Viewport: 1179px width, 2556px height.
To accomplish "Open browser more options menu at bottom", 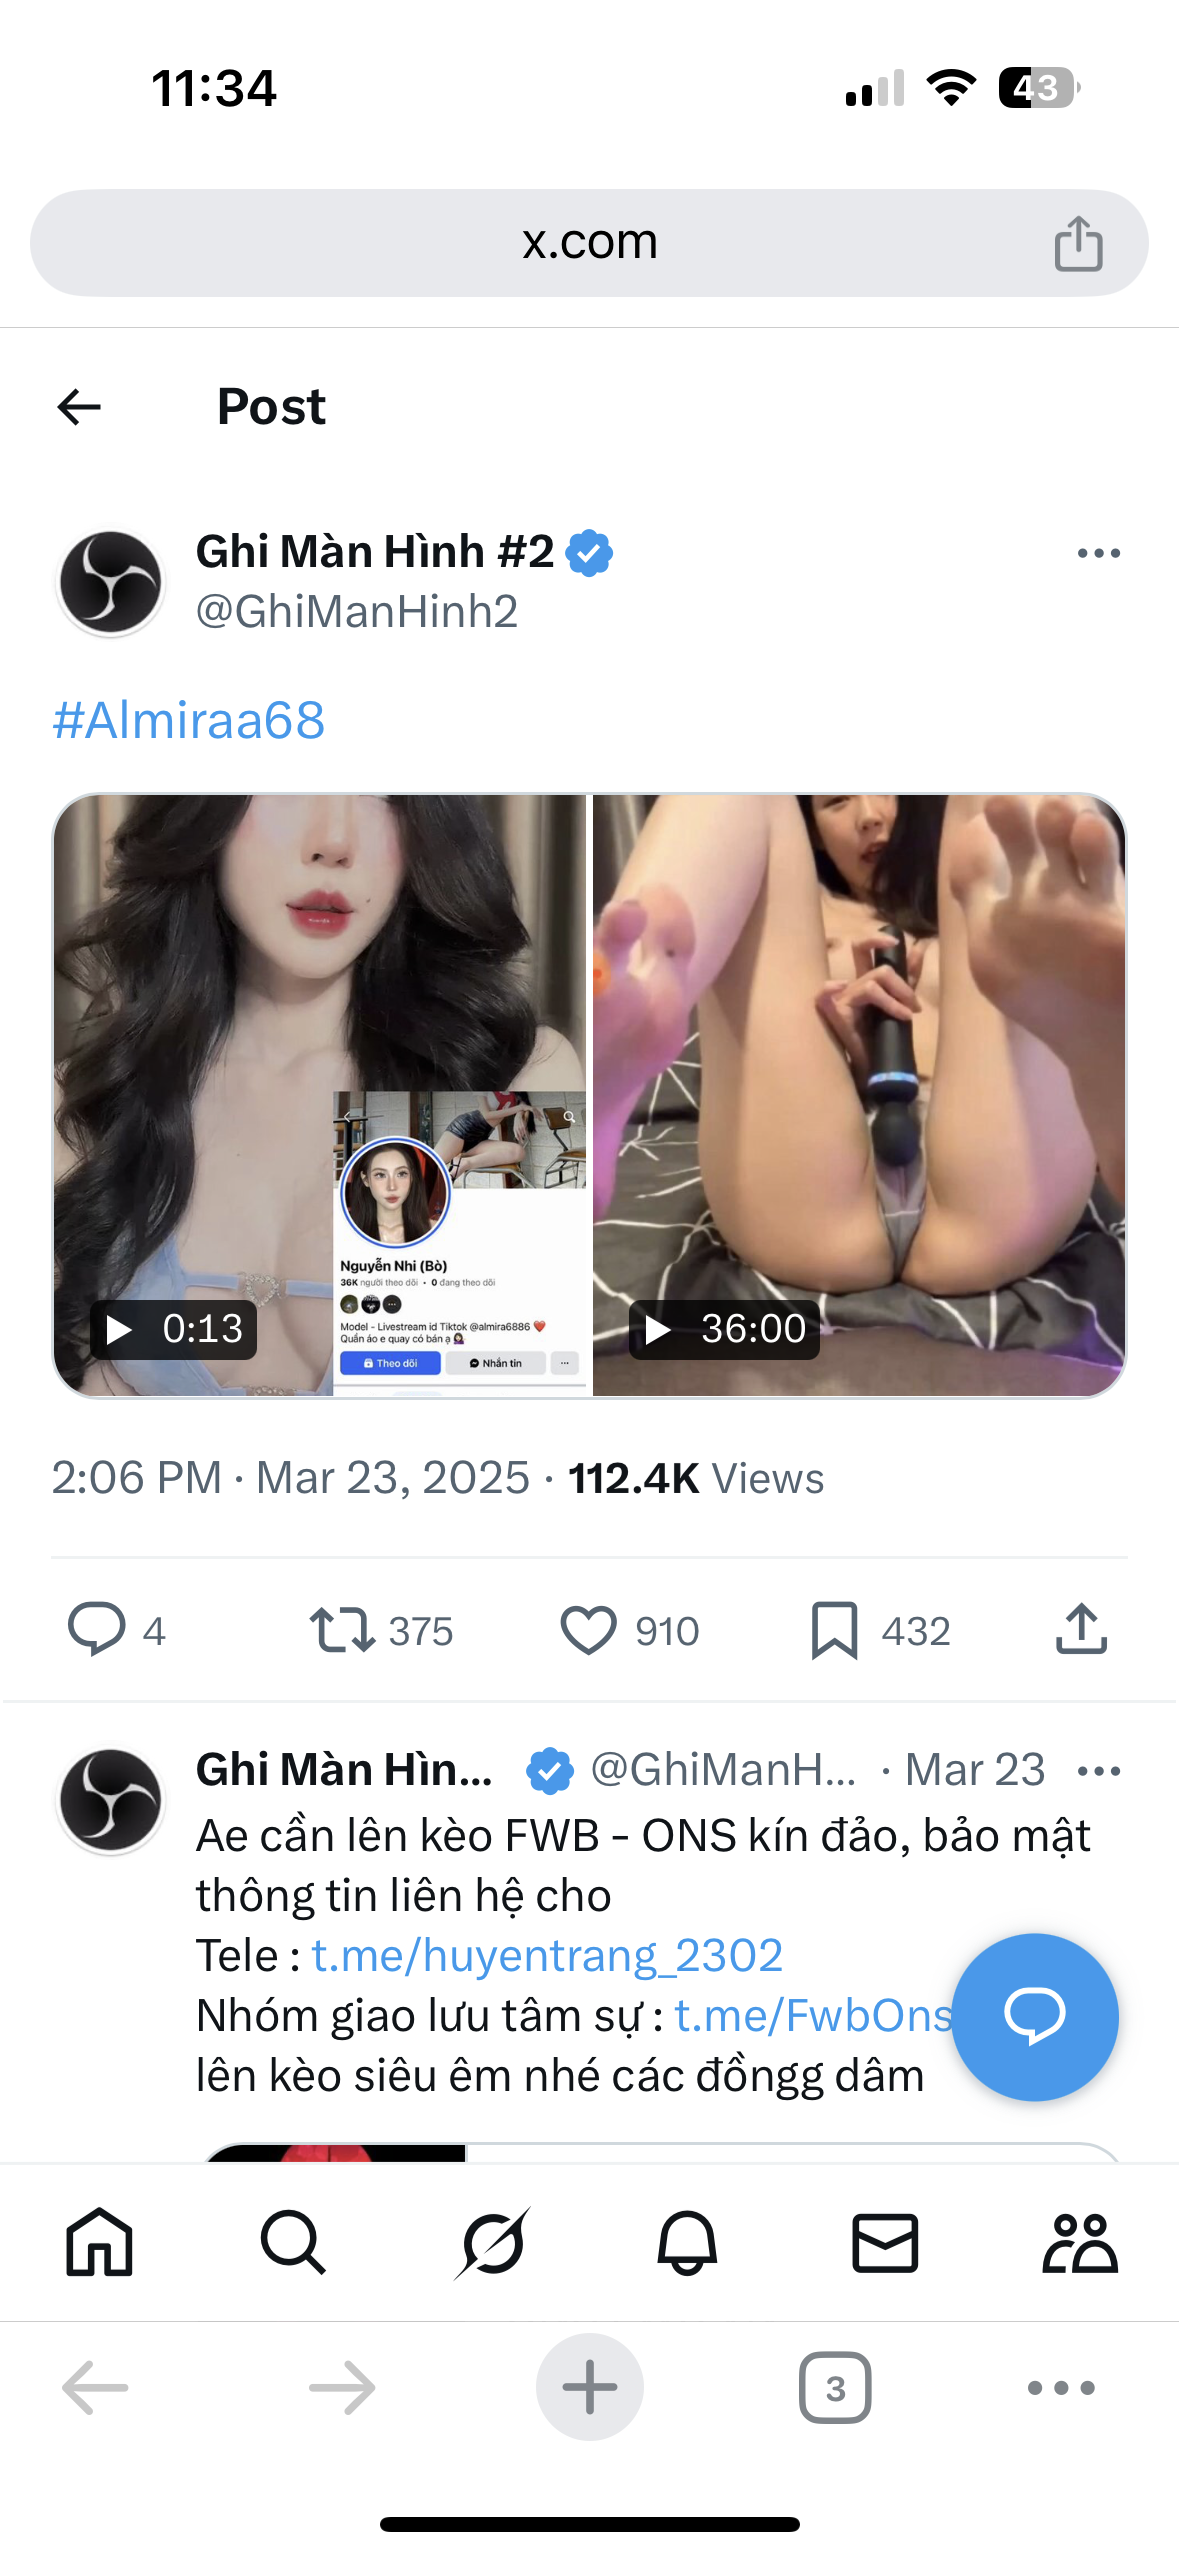I will point(1061,2388).
